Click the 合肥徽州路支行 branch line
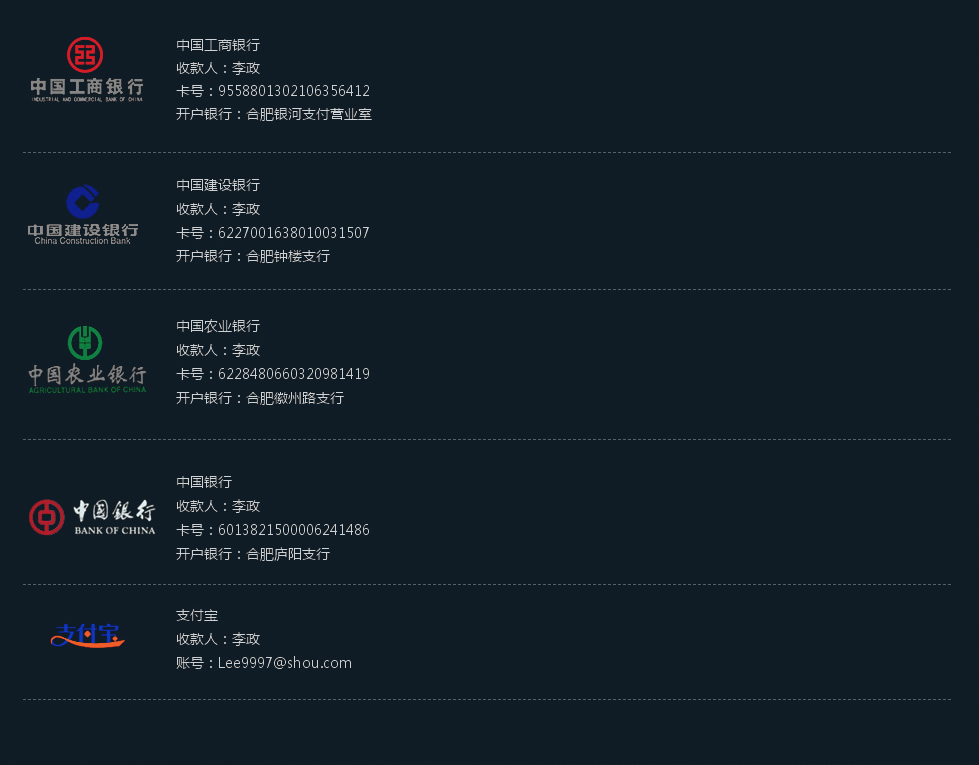Image resolution: width=979 pixels, height=765 pixels. (260, 398)
